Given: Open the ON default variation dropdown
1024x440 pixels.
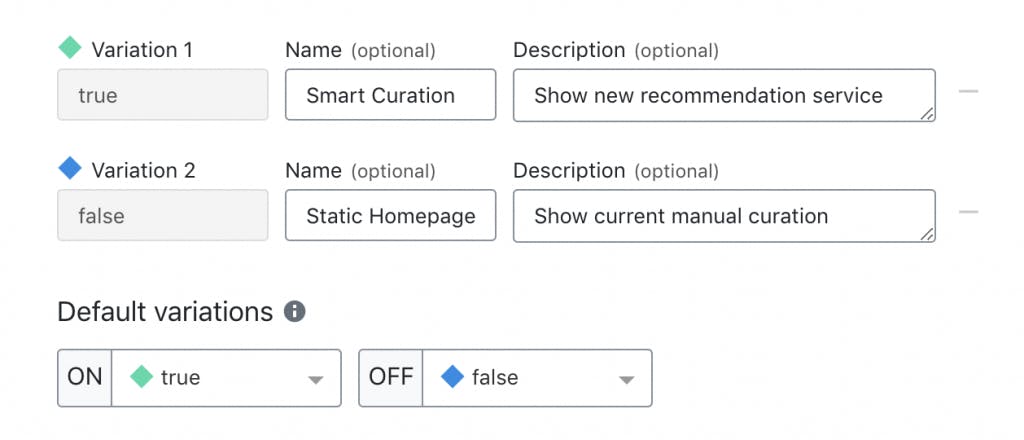Looking at the screenshot, I should (226, 378).
